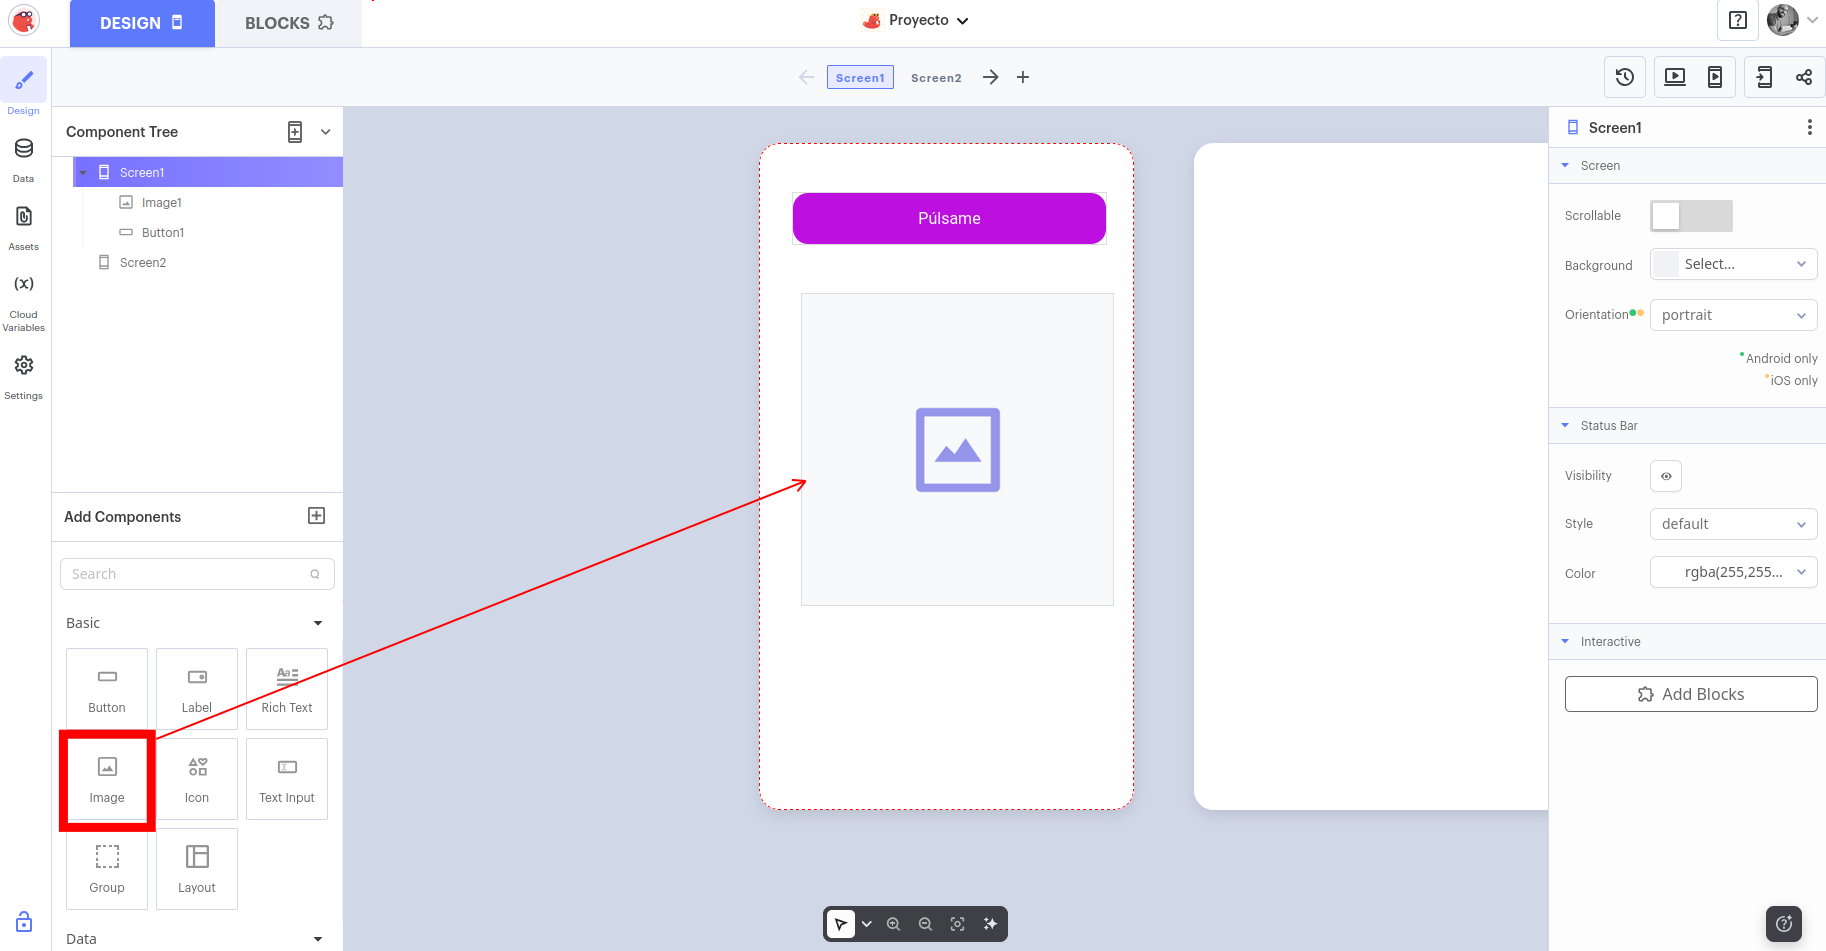Screen dimensions: 1826x951
Task: Switch to the Screen2 tab
Action: coord(935,78)
